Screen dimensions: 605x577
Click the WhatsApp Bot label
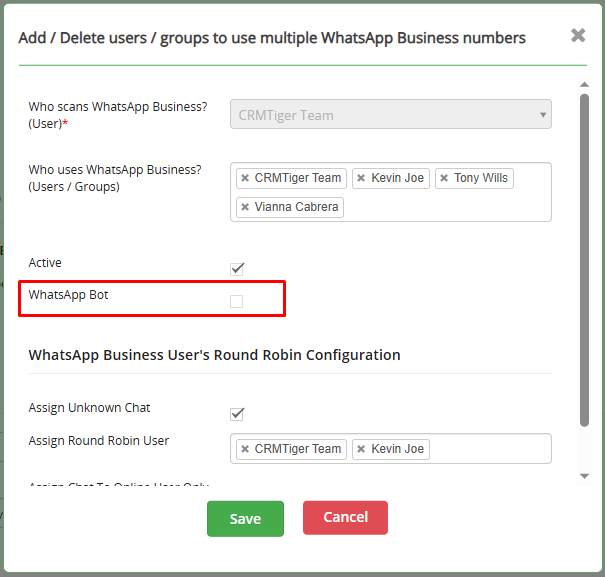[x=68, y=295]
